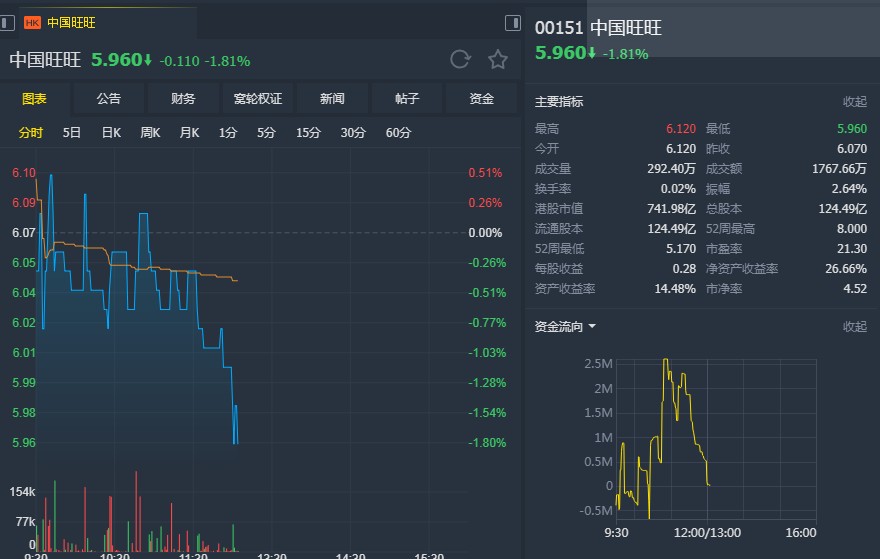Toggle the left sidebar panel icon
The width and height of the screenshot is (880, 559).
tap(7, 23)
